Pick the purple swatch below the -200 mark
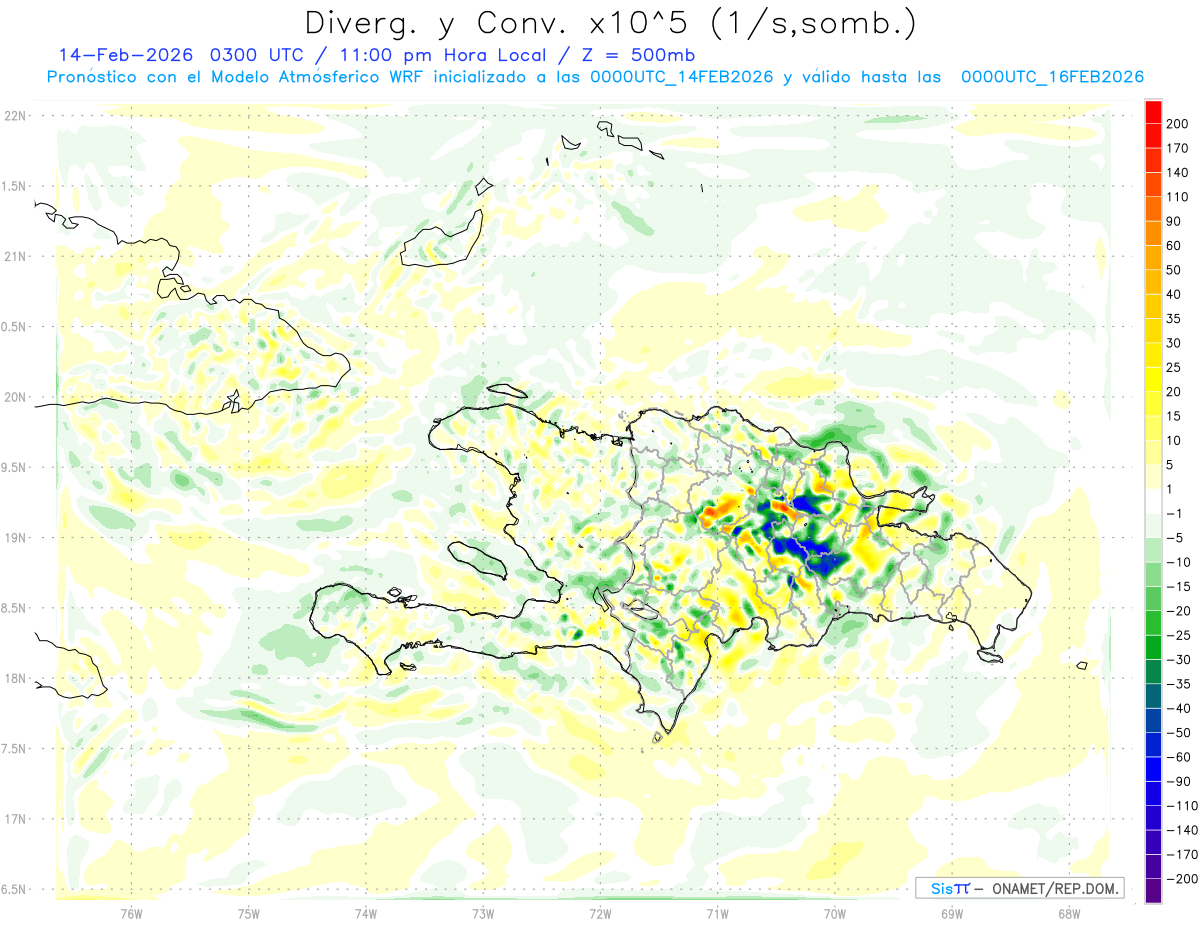The height and width of the screenshot is (927, 1200). [1153, 891]
